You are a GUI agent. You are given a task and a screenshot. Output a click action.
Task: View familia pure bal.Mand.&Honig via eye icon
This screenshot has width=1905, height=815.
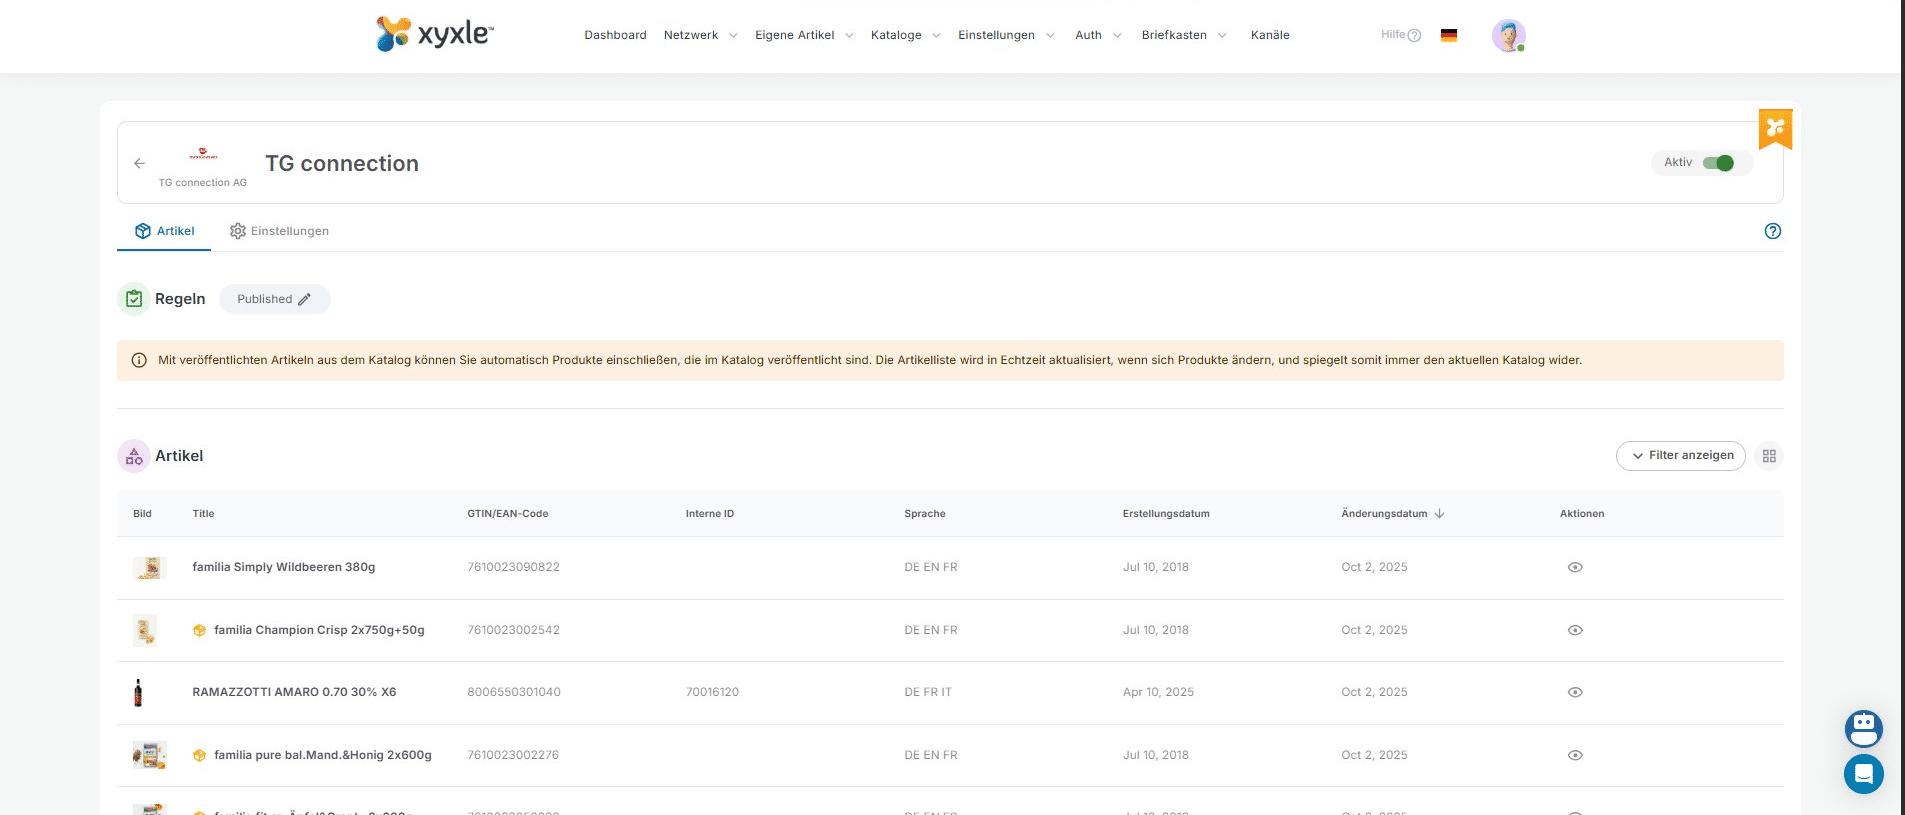coord(1575,755)
